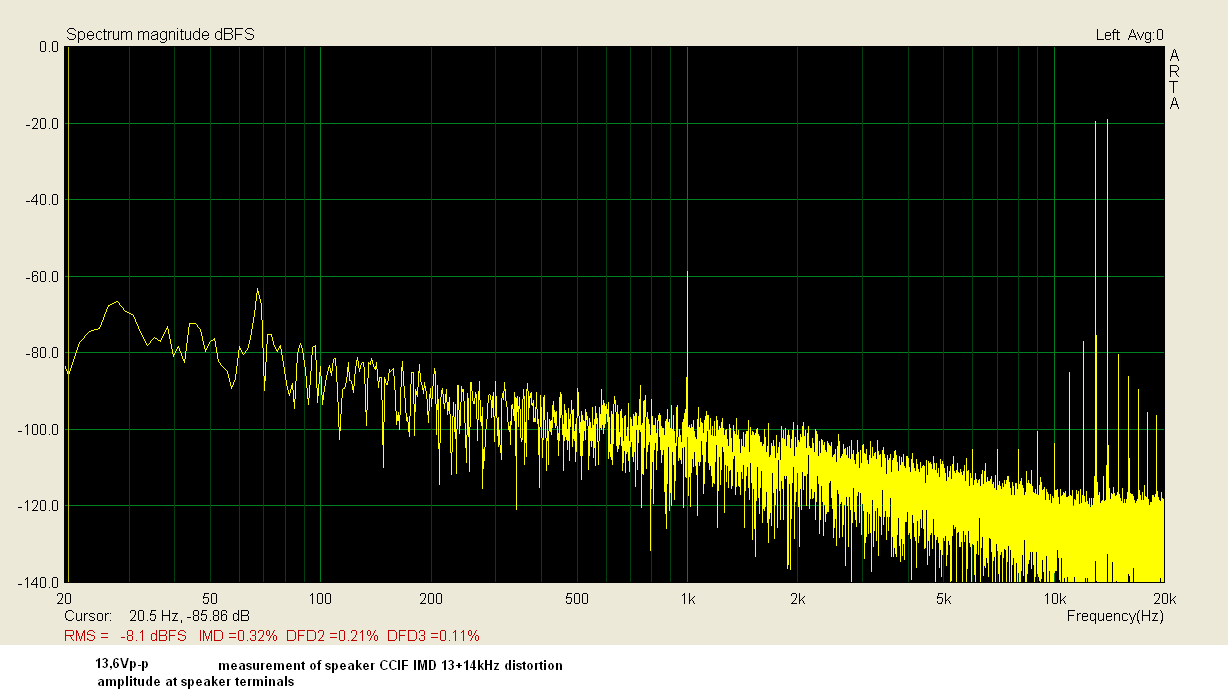Select the 'Spectrum magnitude dBFS' title text
1228x699 pixels.
(160, 35)
